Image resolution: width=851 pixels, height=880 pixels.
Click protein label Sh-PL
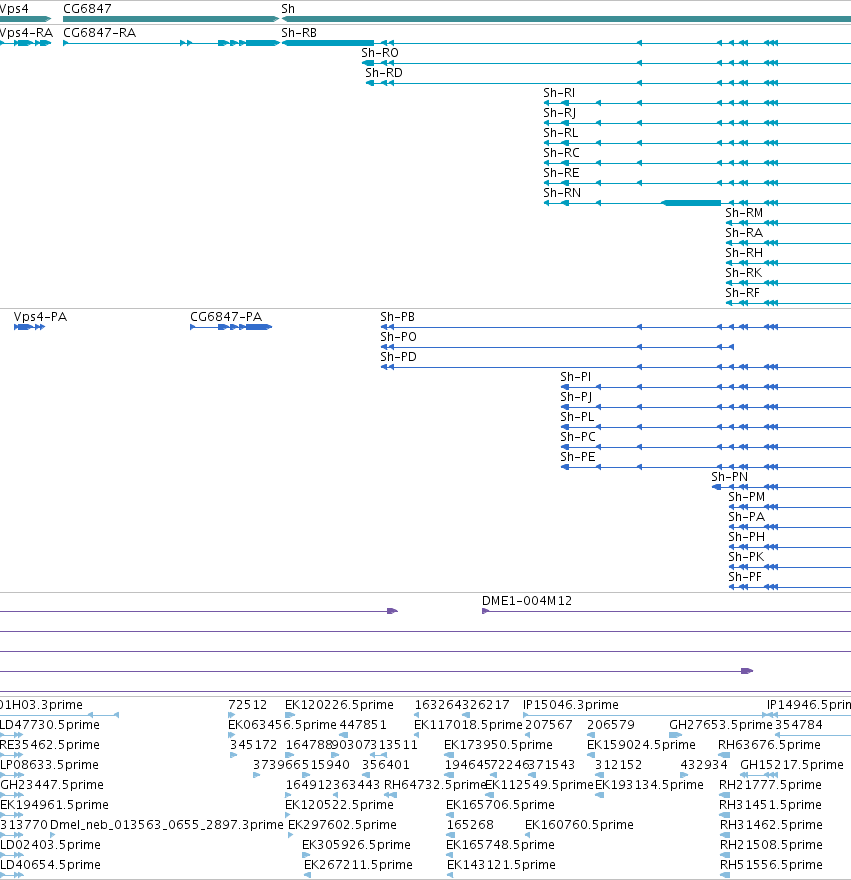click(577, 417)
